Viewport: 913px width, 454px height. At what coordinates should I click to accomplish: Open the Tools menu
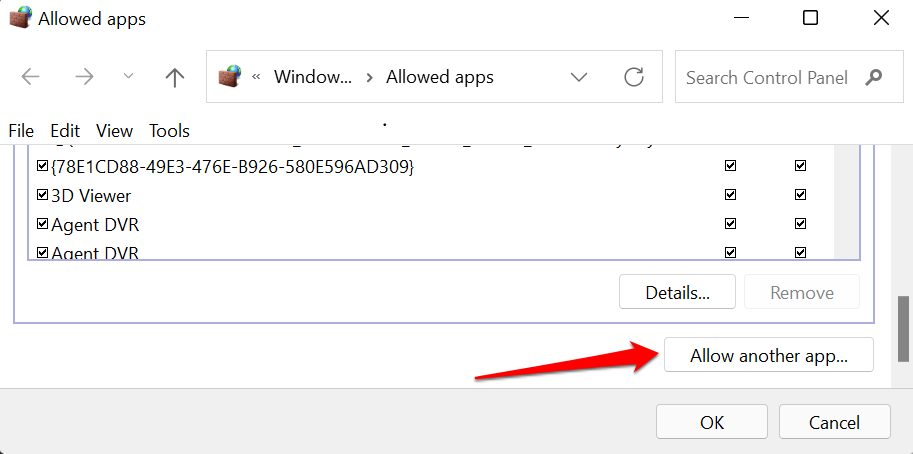[169, 131]
